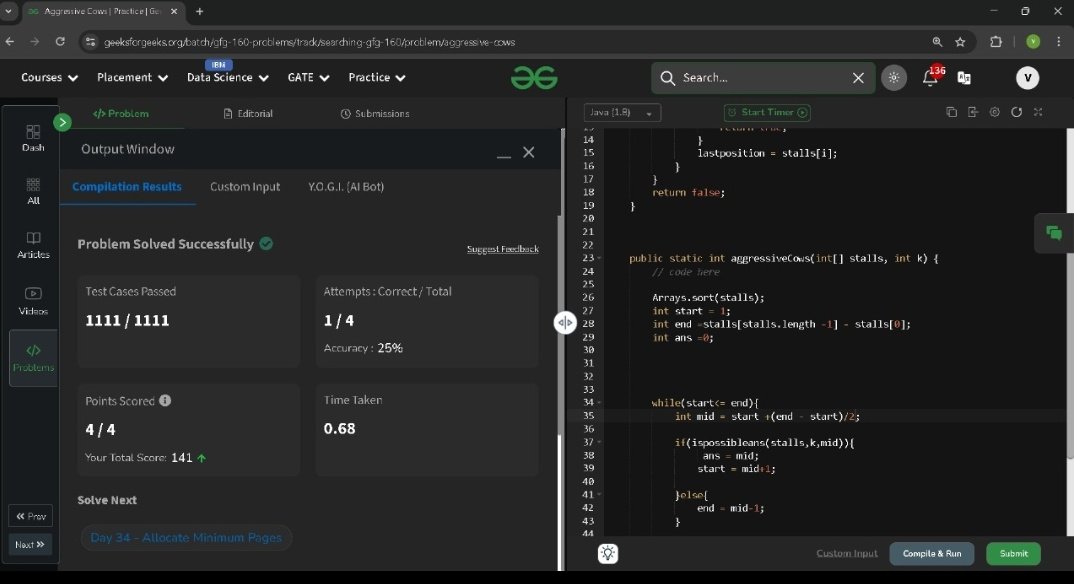Click the editor copy code icon
The width and height of the screenshot is (1074, 584).
tap(951, 112)
